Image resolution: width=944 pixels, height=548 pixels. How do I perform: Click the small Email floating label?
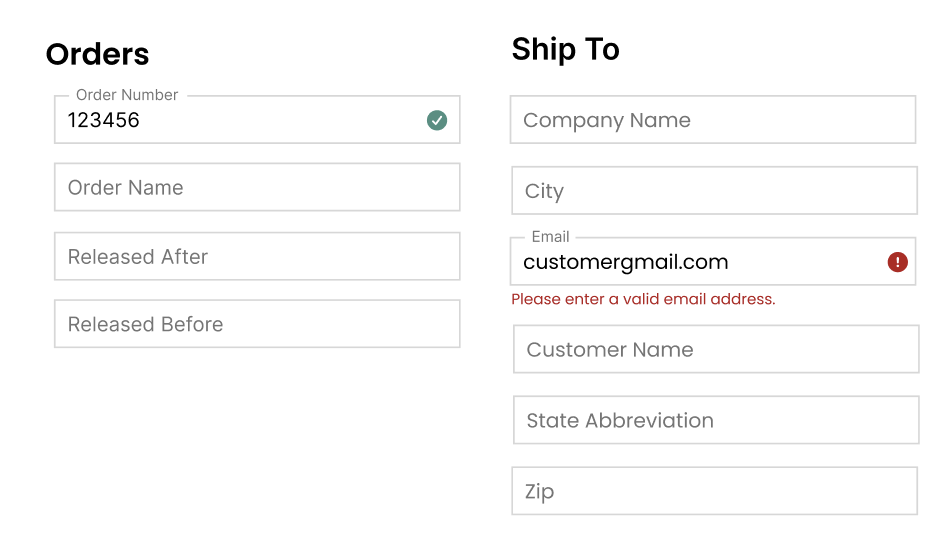550,237
